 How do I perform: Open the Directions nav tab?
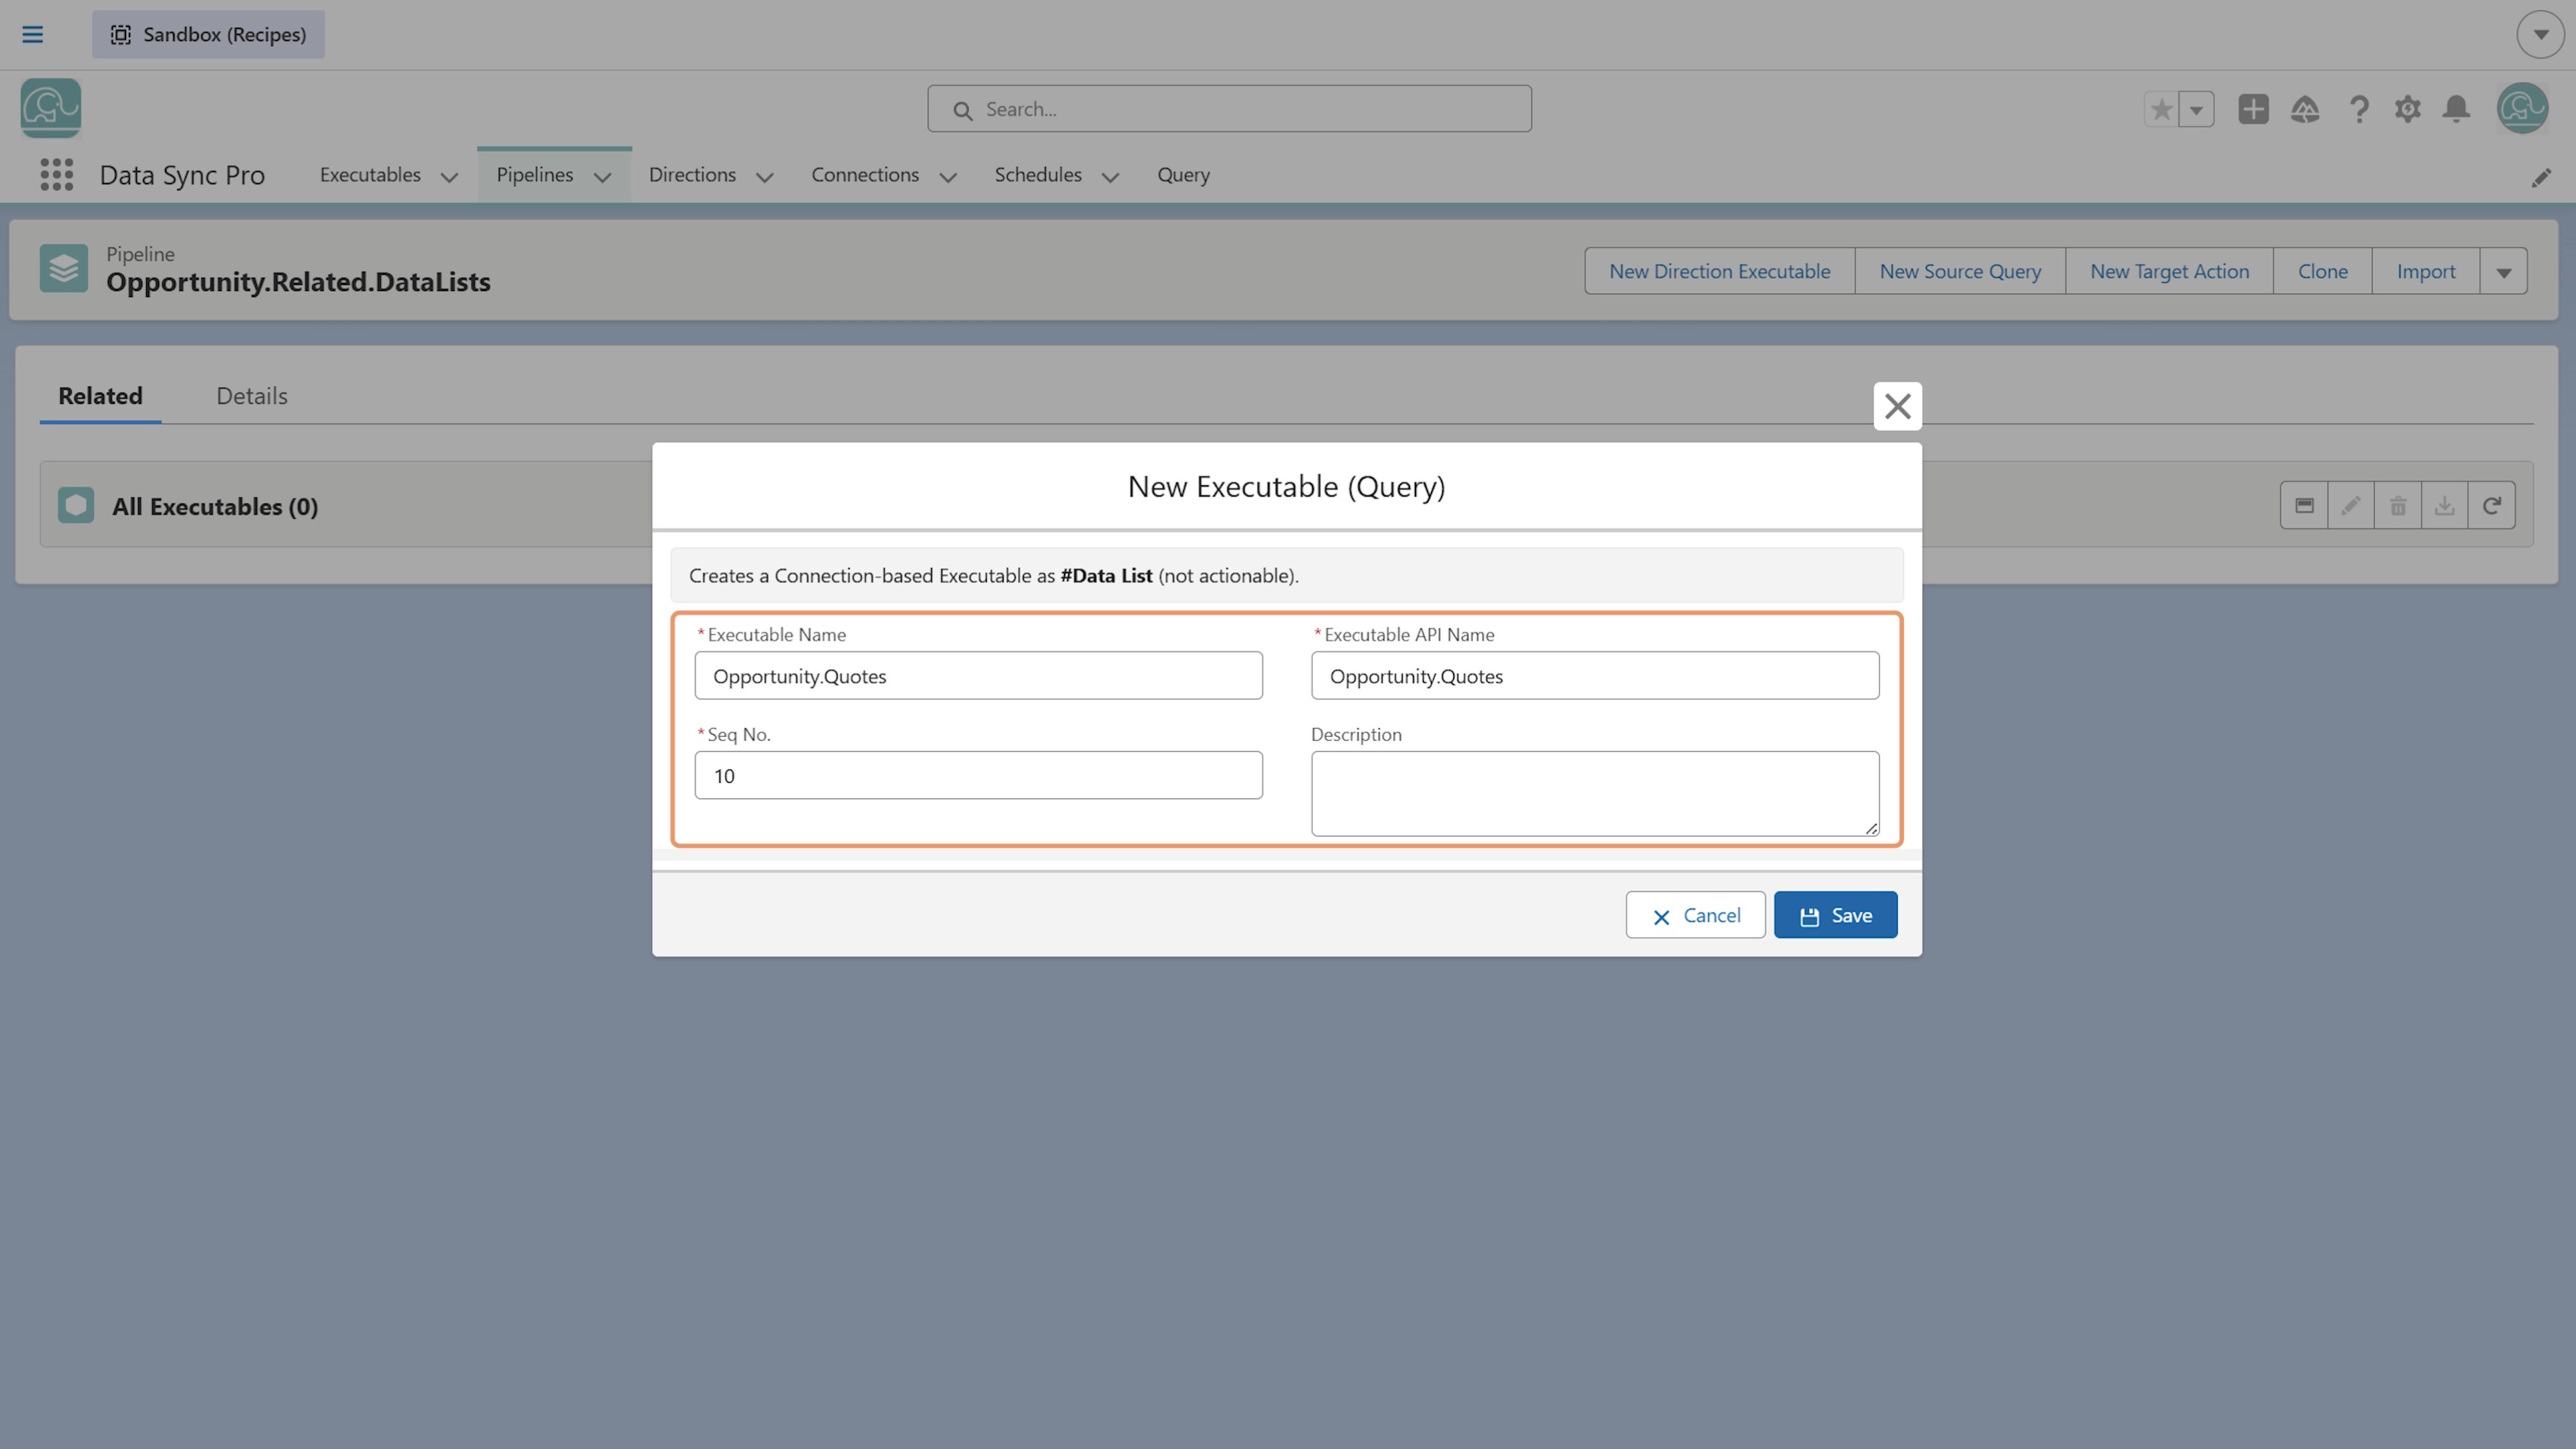692,174
